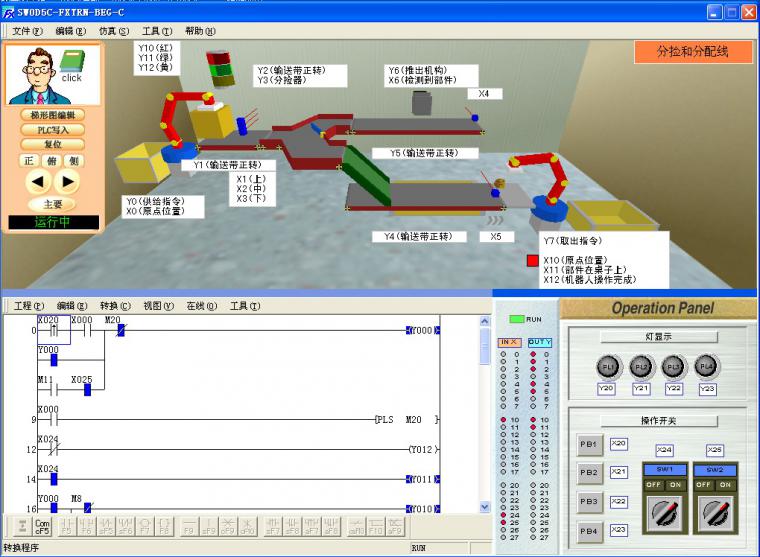Click the ladder editor scrollbar down arrow
The image size is (760, 557).
click(485, 504)
